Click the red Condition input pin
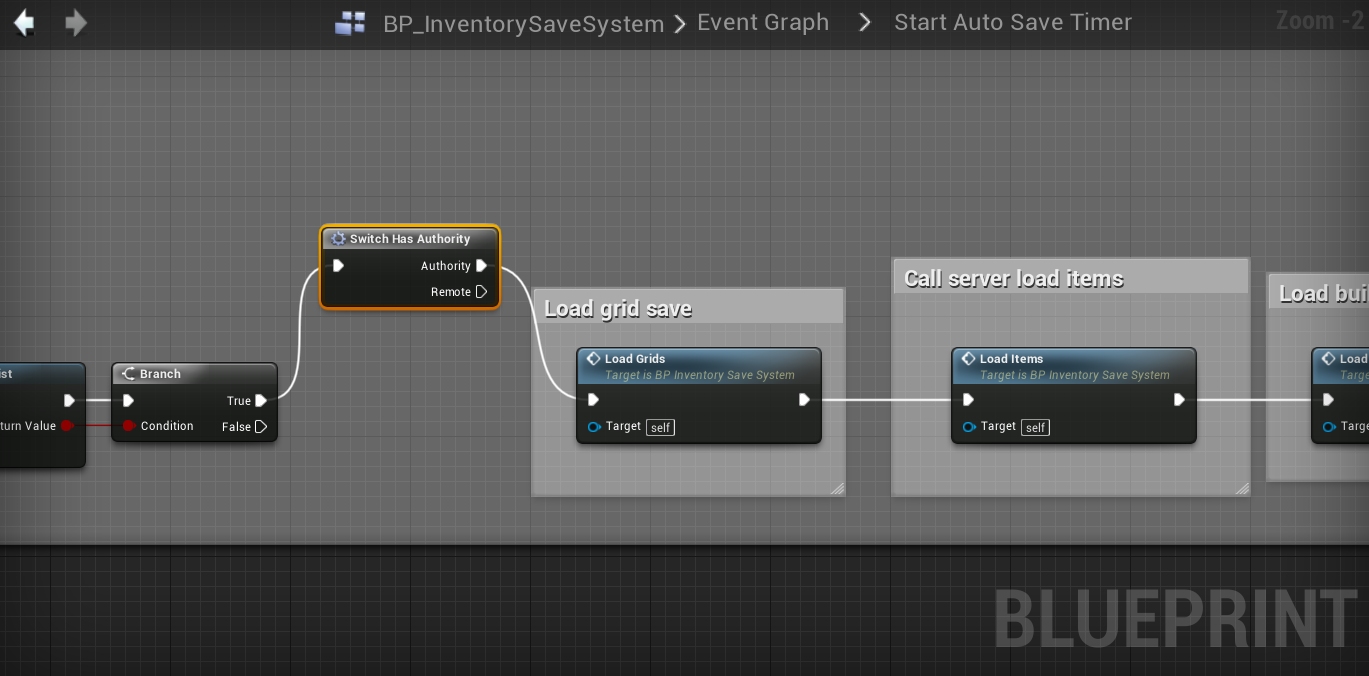The width and height of the screenshot is (1369, 676). click(129, 426)
